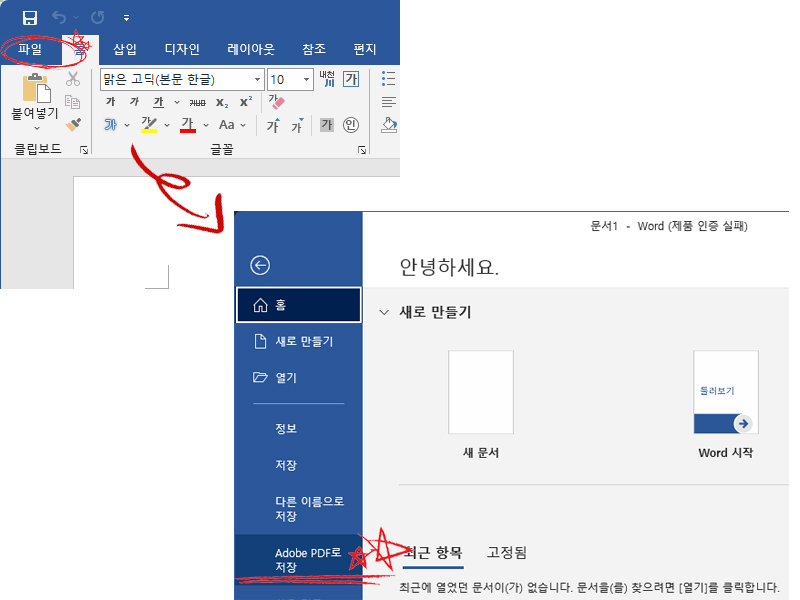Select the Format Painter brush icon
Viewport: 800px width, 600px height.
[73, 124]
